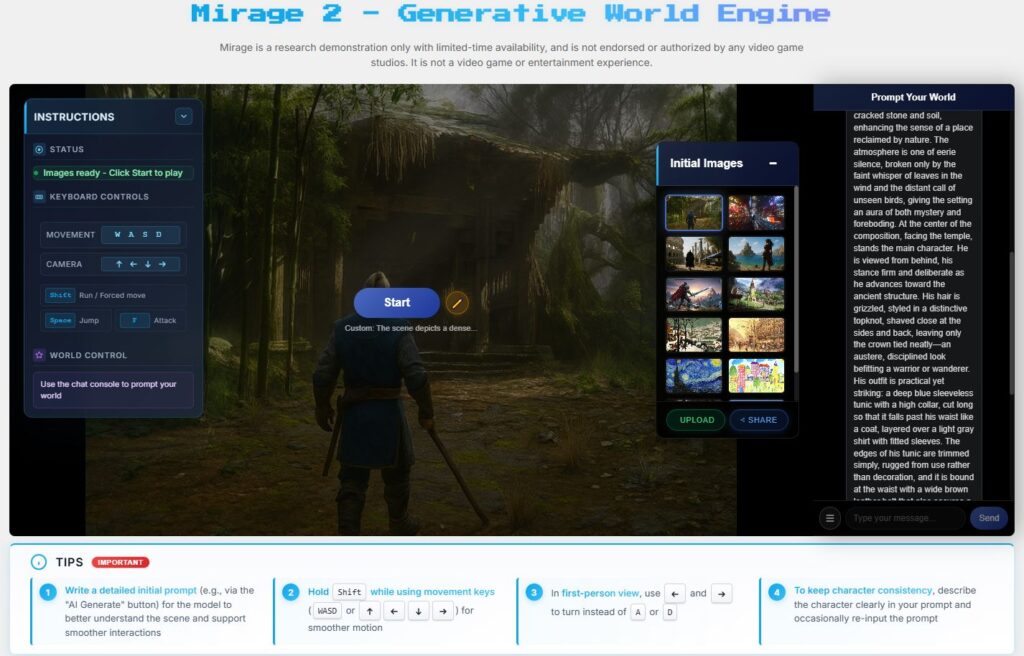Collapse the Instructions panel with its chevron
This screenshot has width=1024, height=656.
coord(183,116)
